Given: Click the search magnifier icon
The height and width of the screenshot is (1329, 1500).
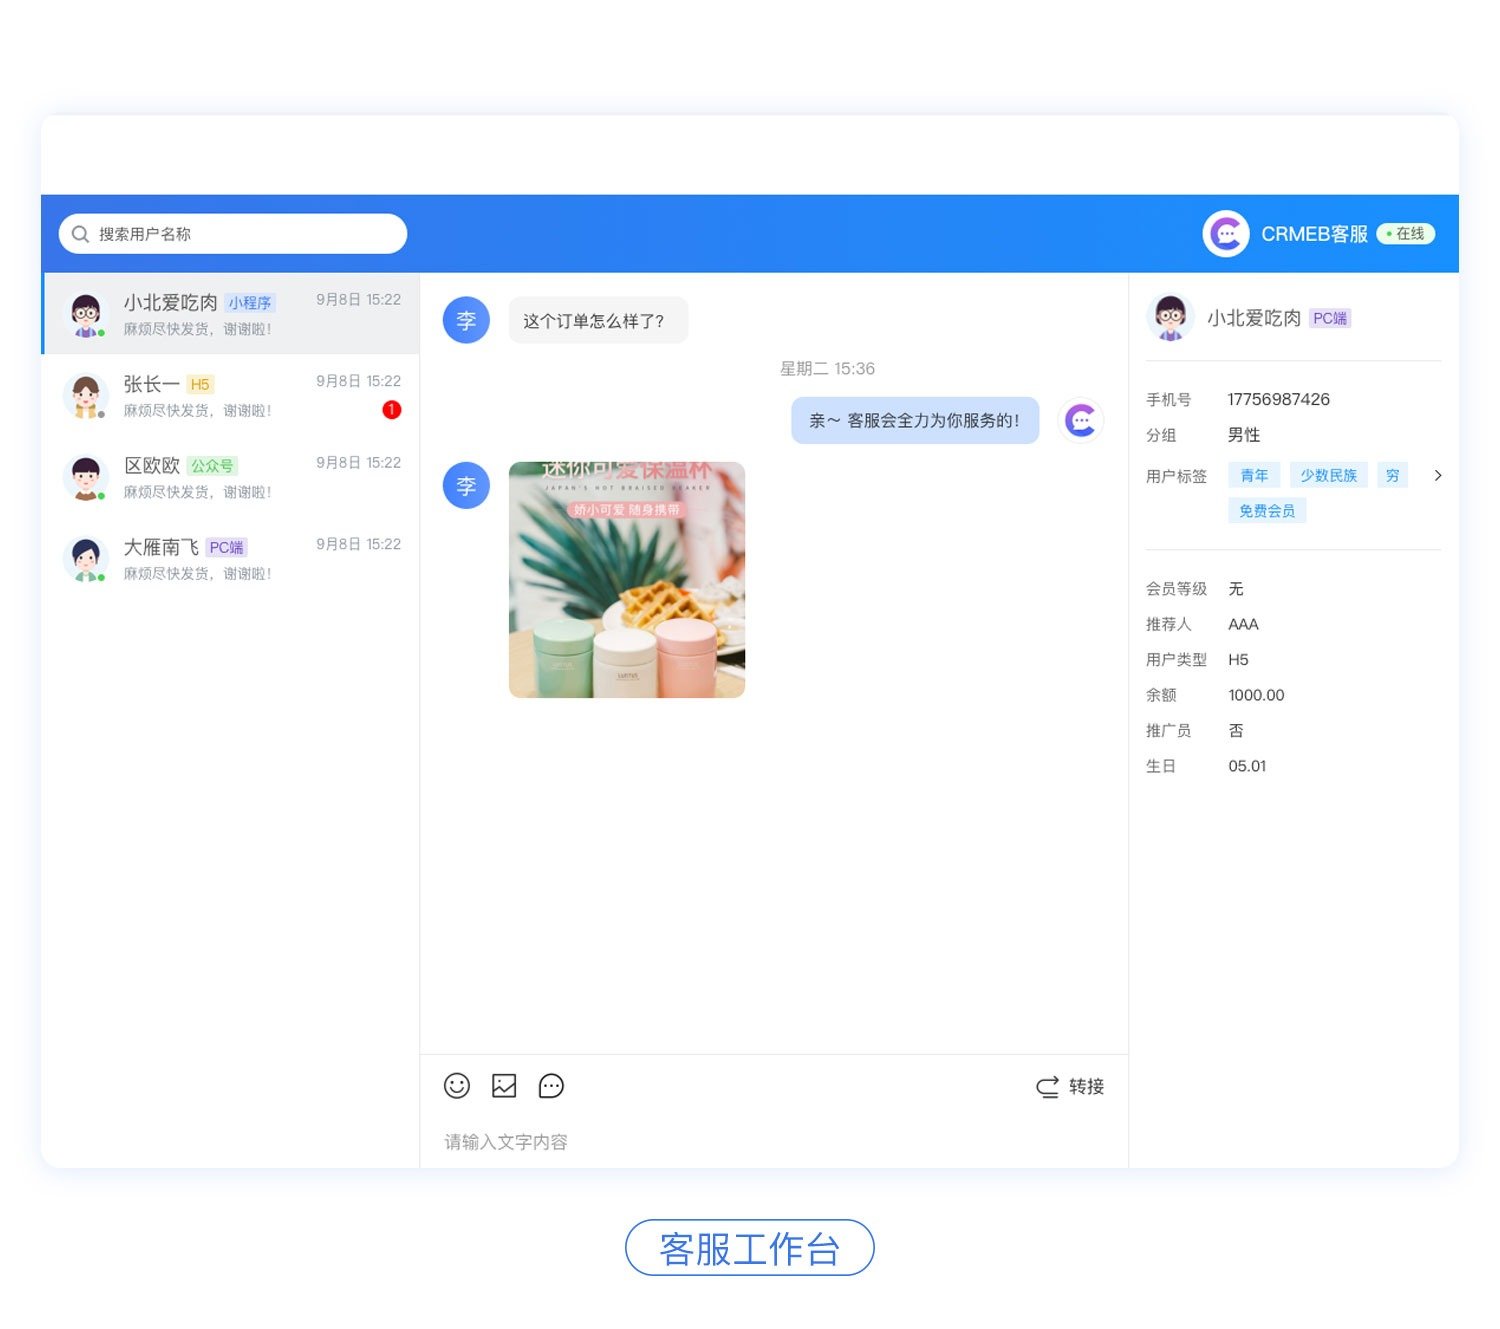Looking at the screenshot, I should click(x=81, y=233).
